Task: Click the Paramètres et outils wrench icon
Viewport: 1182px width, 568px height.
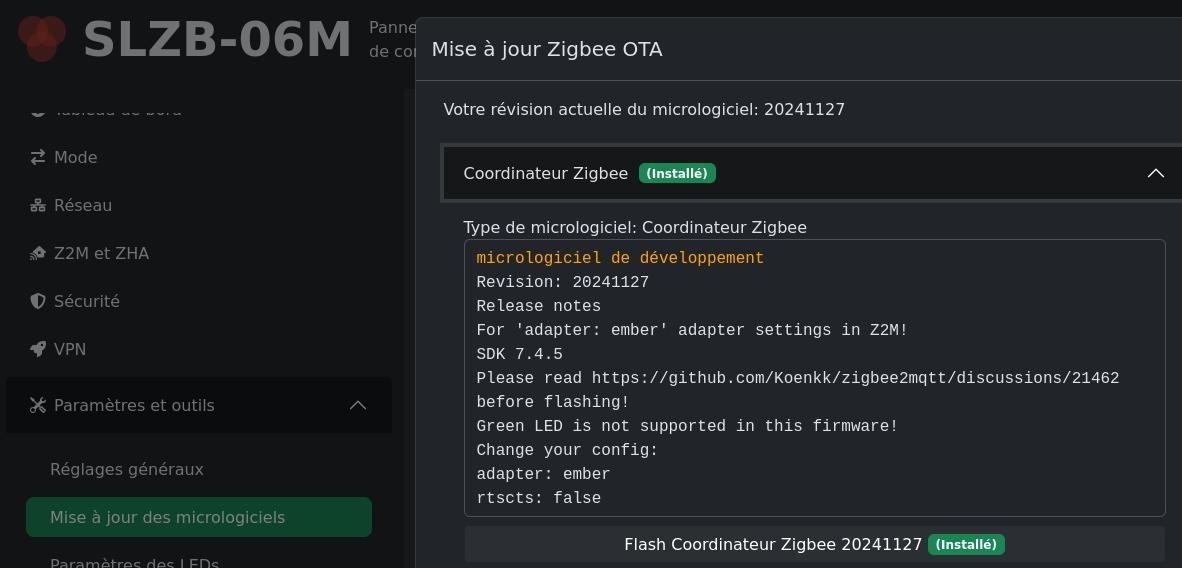Action: click(x=38, y=405)
